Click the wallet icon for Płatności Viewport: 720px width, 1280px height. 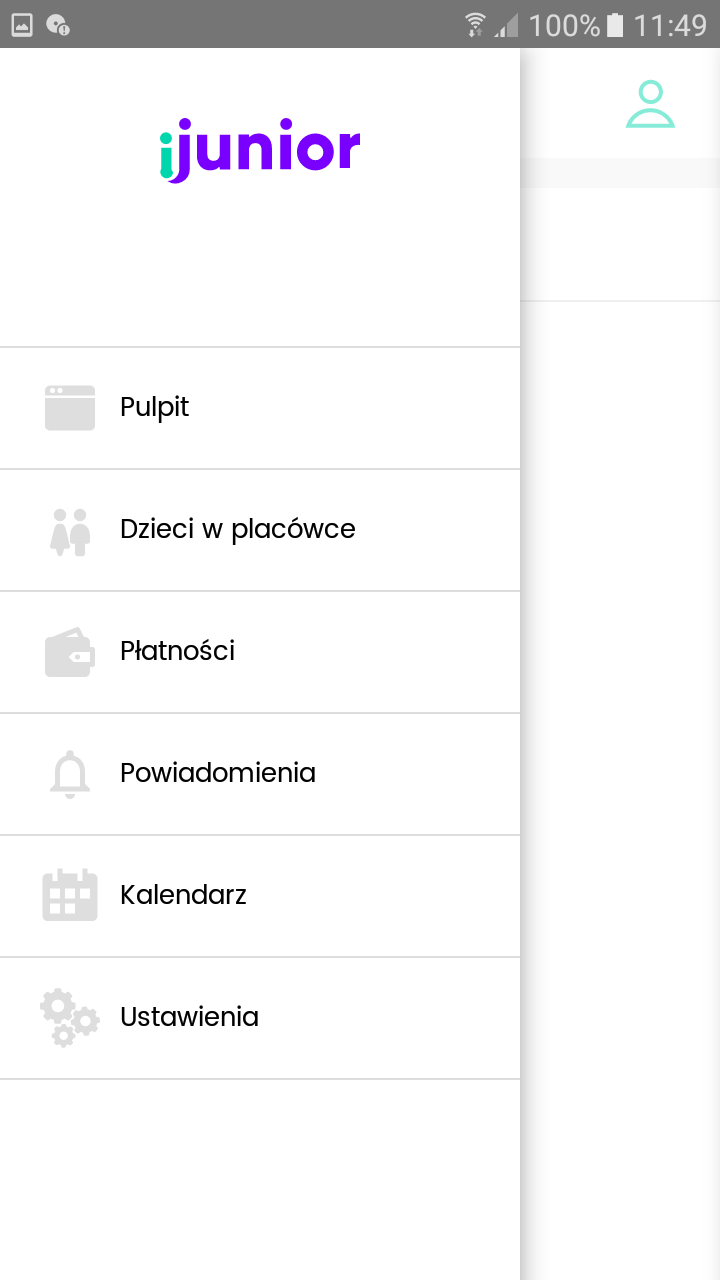70,652
